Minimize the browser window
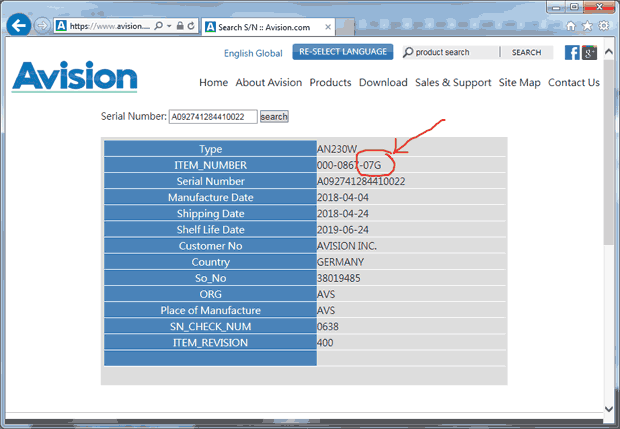The height and width of the screenshot is (429, 620). [x=556, y=7]
